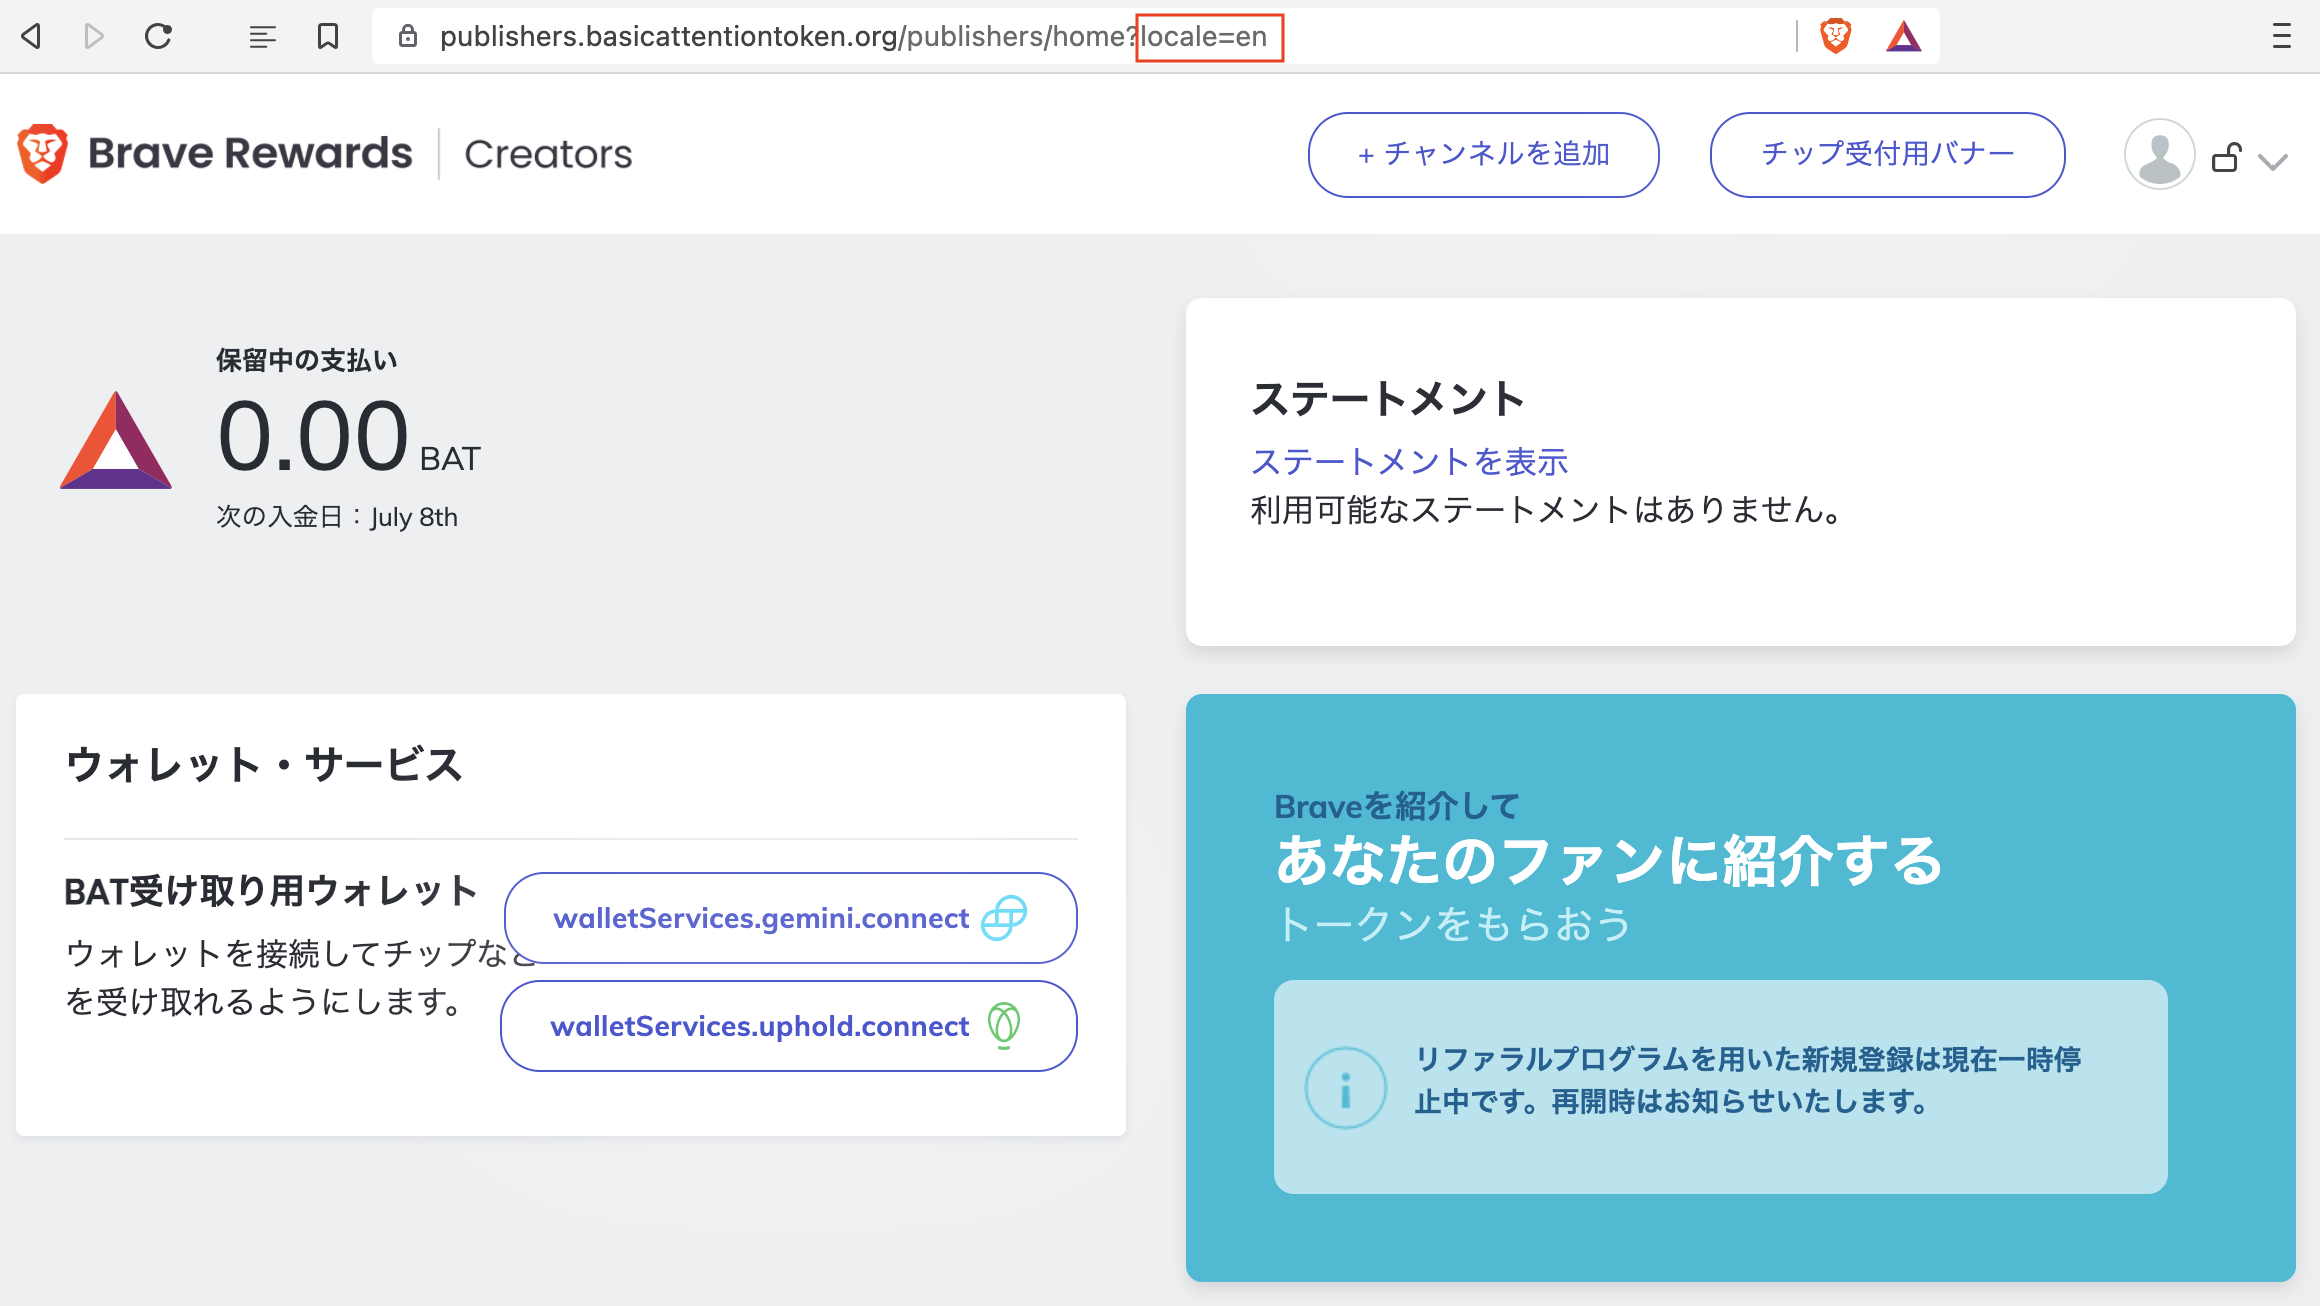Click the large BAT triangle logo
The width and height of the screenshot is (2320, 1306).
tap(116, 440)
